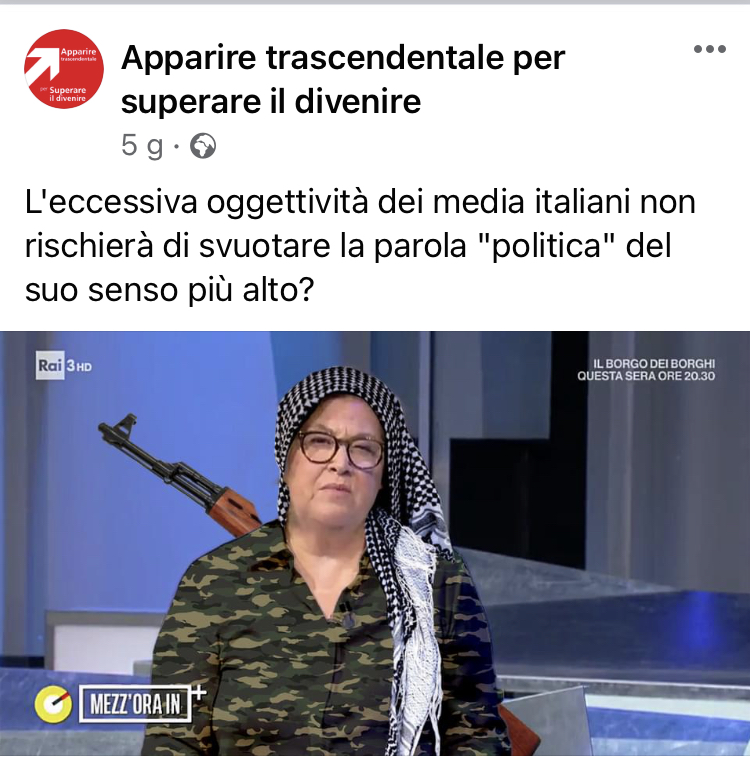The width and height of the screenshot is (750, 757).
Task: Click the "MEZZ'ORA IN" show title box
Action: tap(135, 703)
